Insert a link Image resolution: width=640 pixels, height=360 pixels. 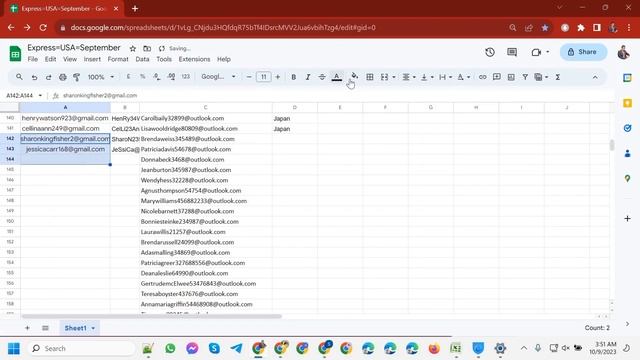(x=482, y=77)
